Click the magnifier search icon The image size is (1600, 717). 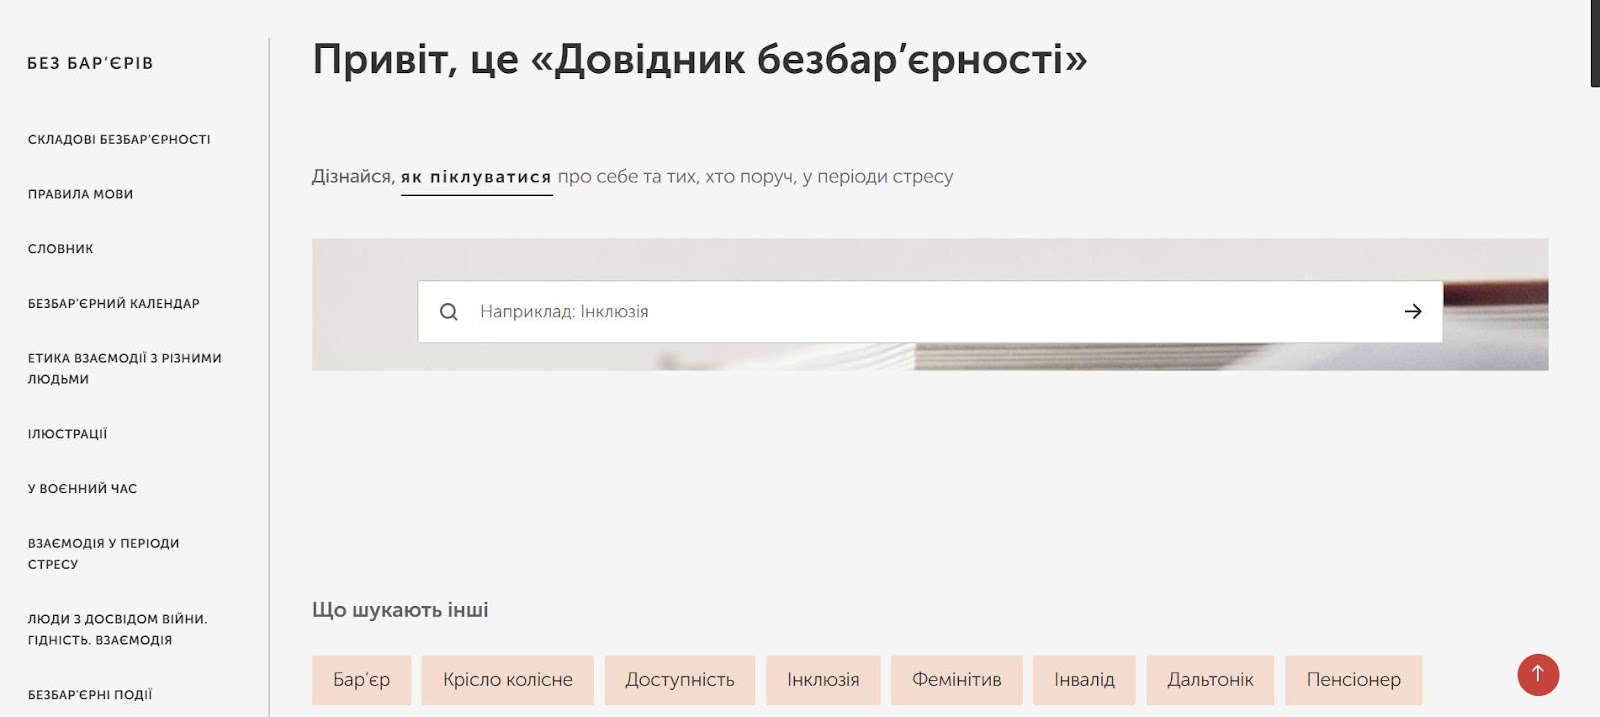tap(449, 312)
